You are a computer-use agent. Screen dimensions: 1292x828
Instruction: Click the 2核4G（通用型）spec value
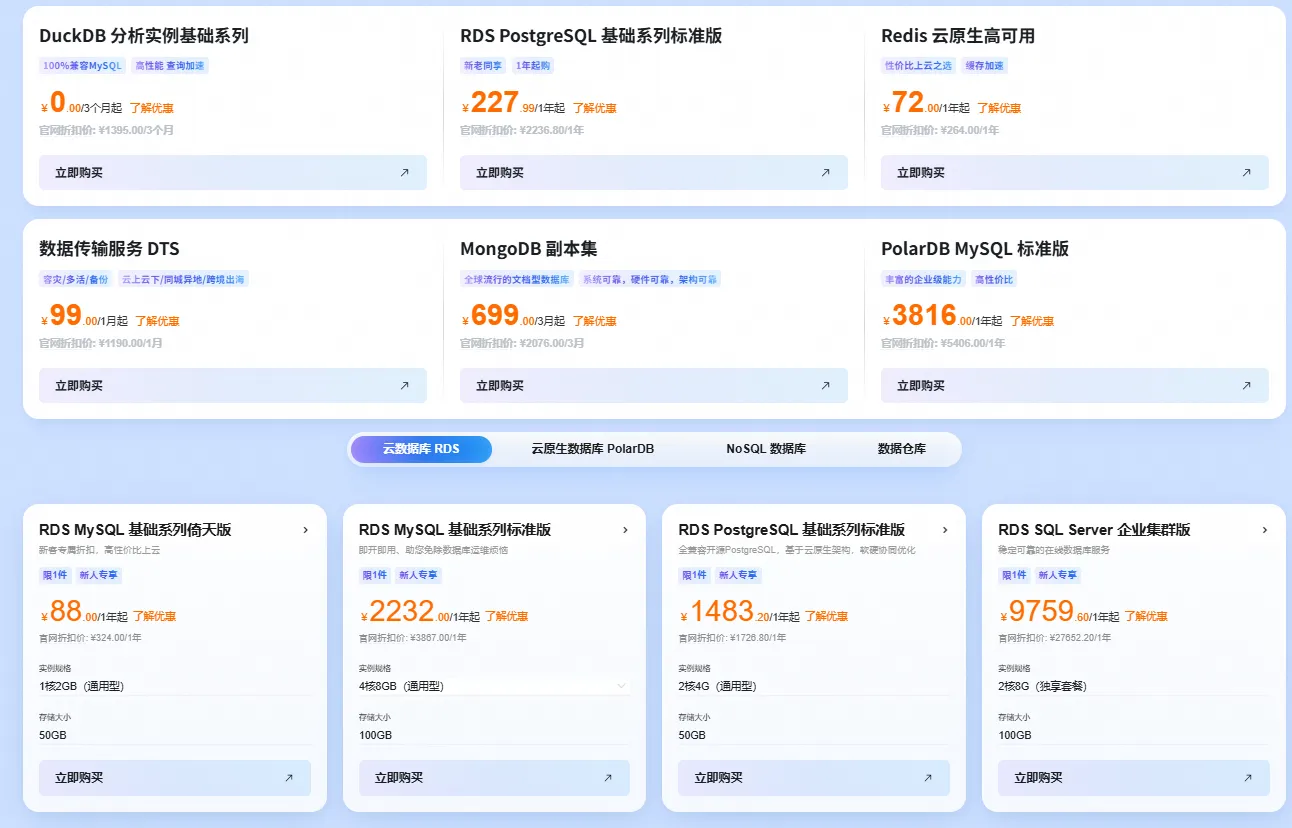(x=717, y=686)
